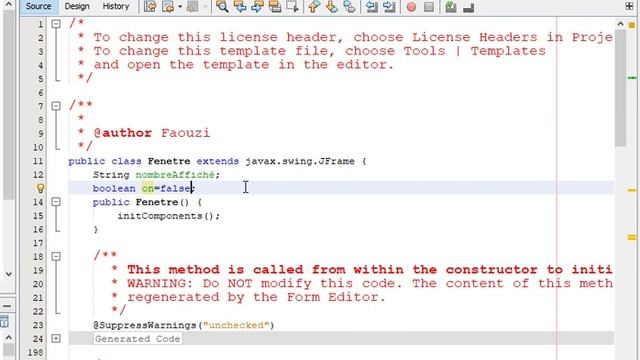Go to previous bookmark icon

coord(314,7)
